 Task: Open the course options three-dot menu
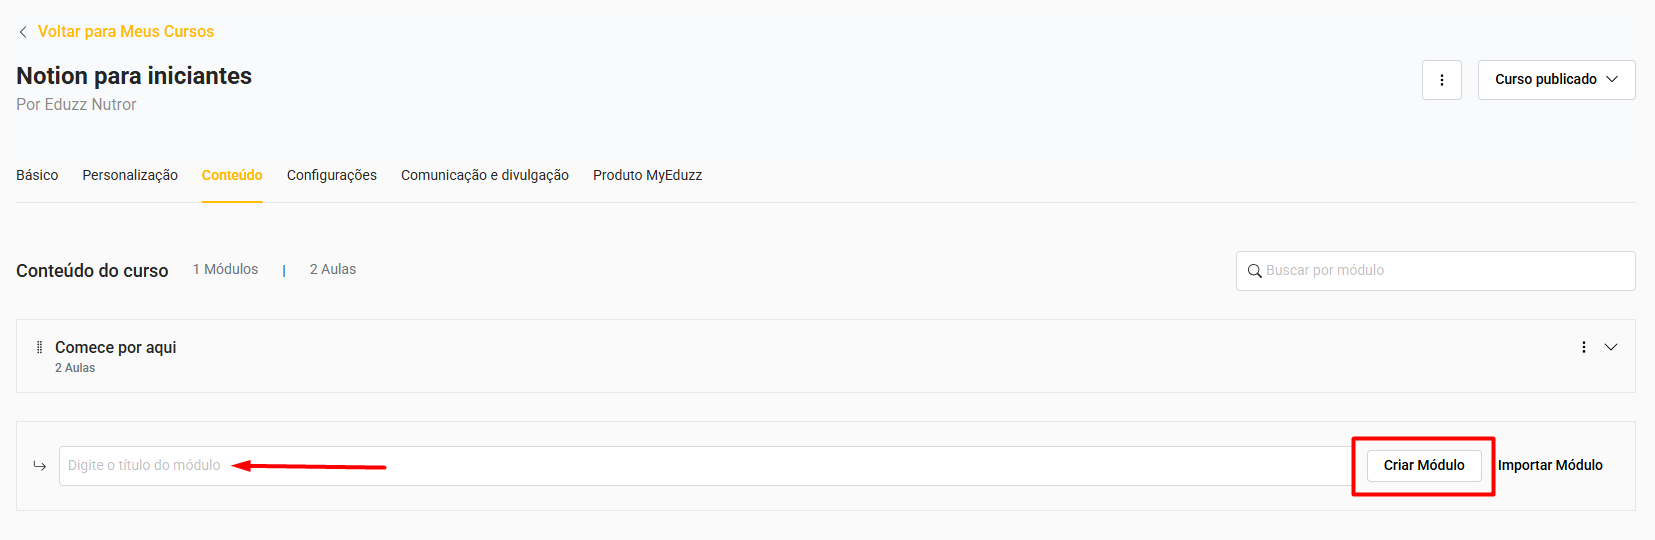[1441, 80]
